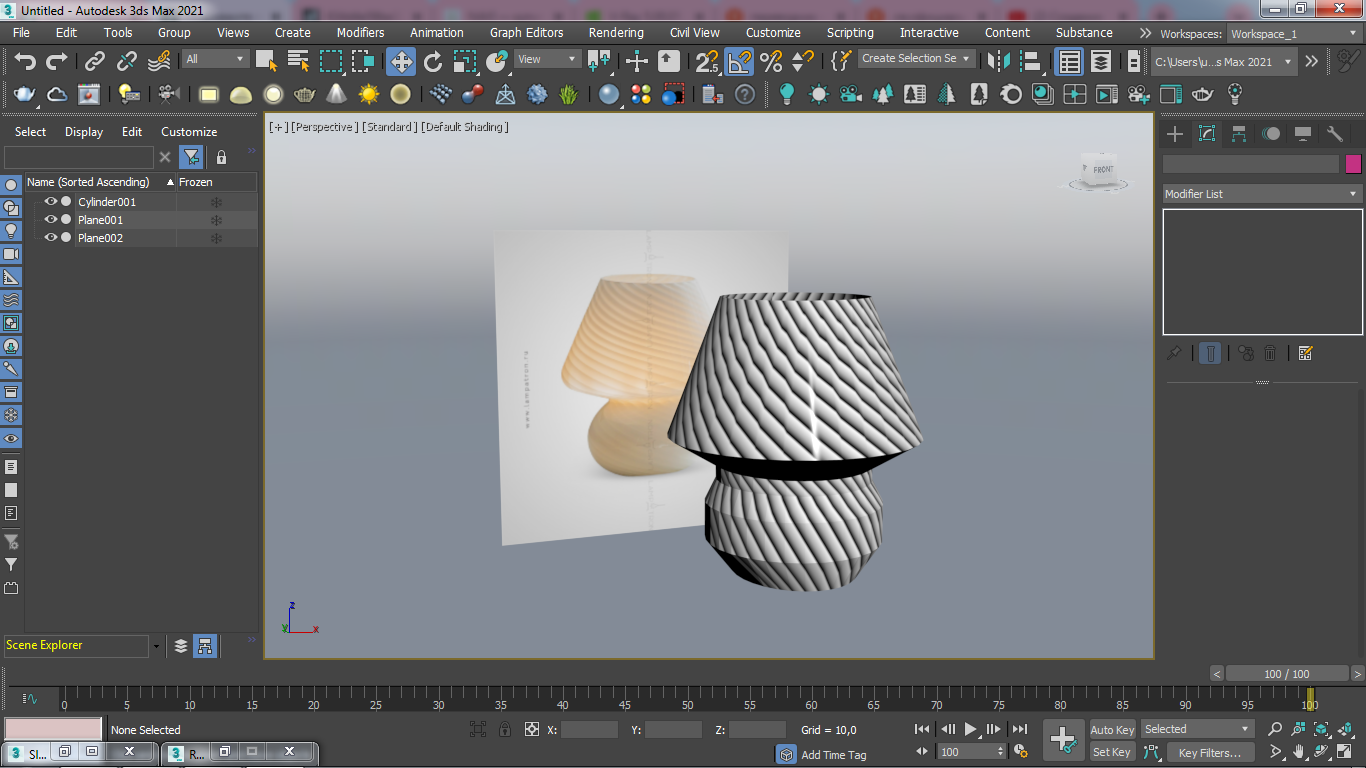Create a teapot with the teapot icon
This screenshot has height=768, width=1366.
(25, 95)
